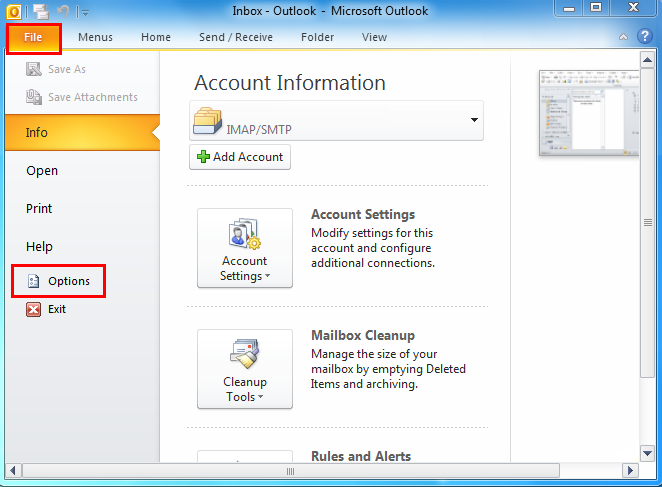662x487 pixels.
Task: Click the Rules and Alerts heading
Action: (361, 456)
